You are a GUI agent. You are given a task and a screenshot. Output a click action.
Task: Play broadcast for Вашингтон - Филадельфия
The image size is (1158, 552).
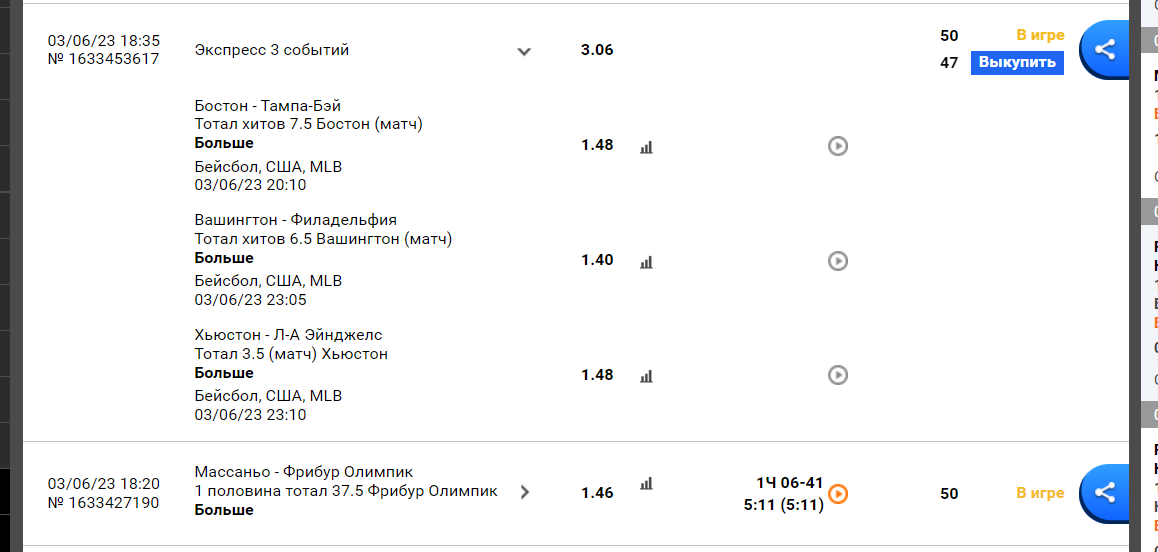click(837, 261)
